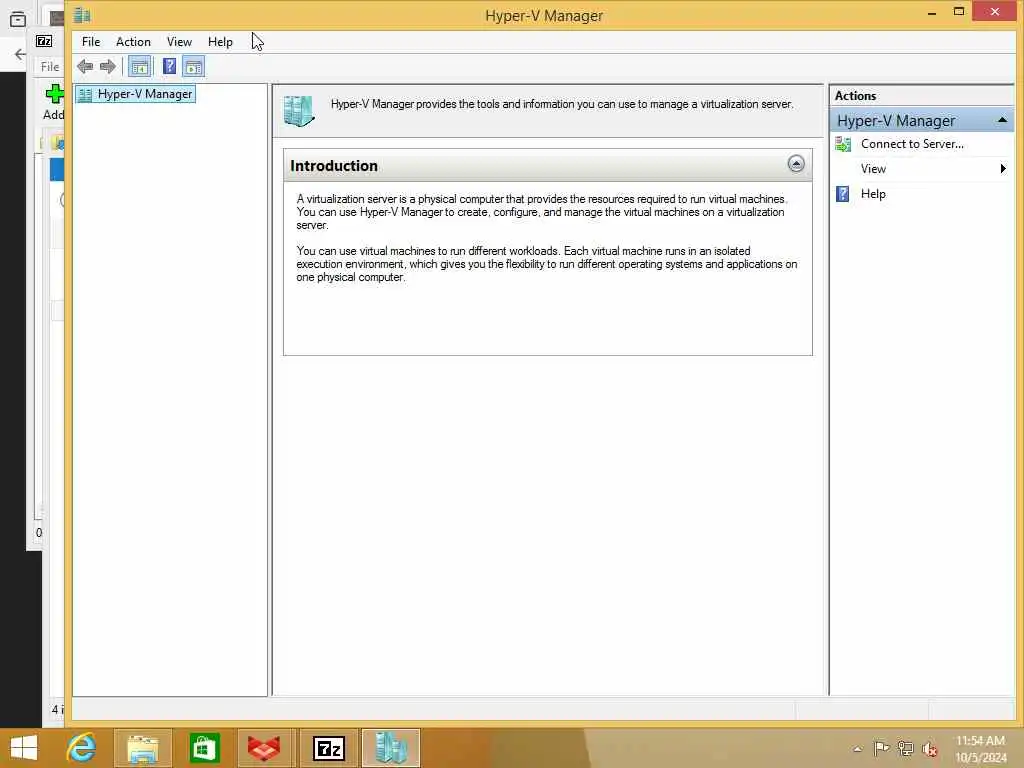The height and width of the screenshot is (768, 1024).
Task: Click 7z icon of background 7-Zip window
Action: click(44, 41)
